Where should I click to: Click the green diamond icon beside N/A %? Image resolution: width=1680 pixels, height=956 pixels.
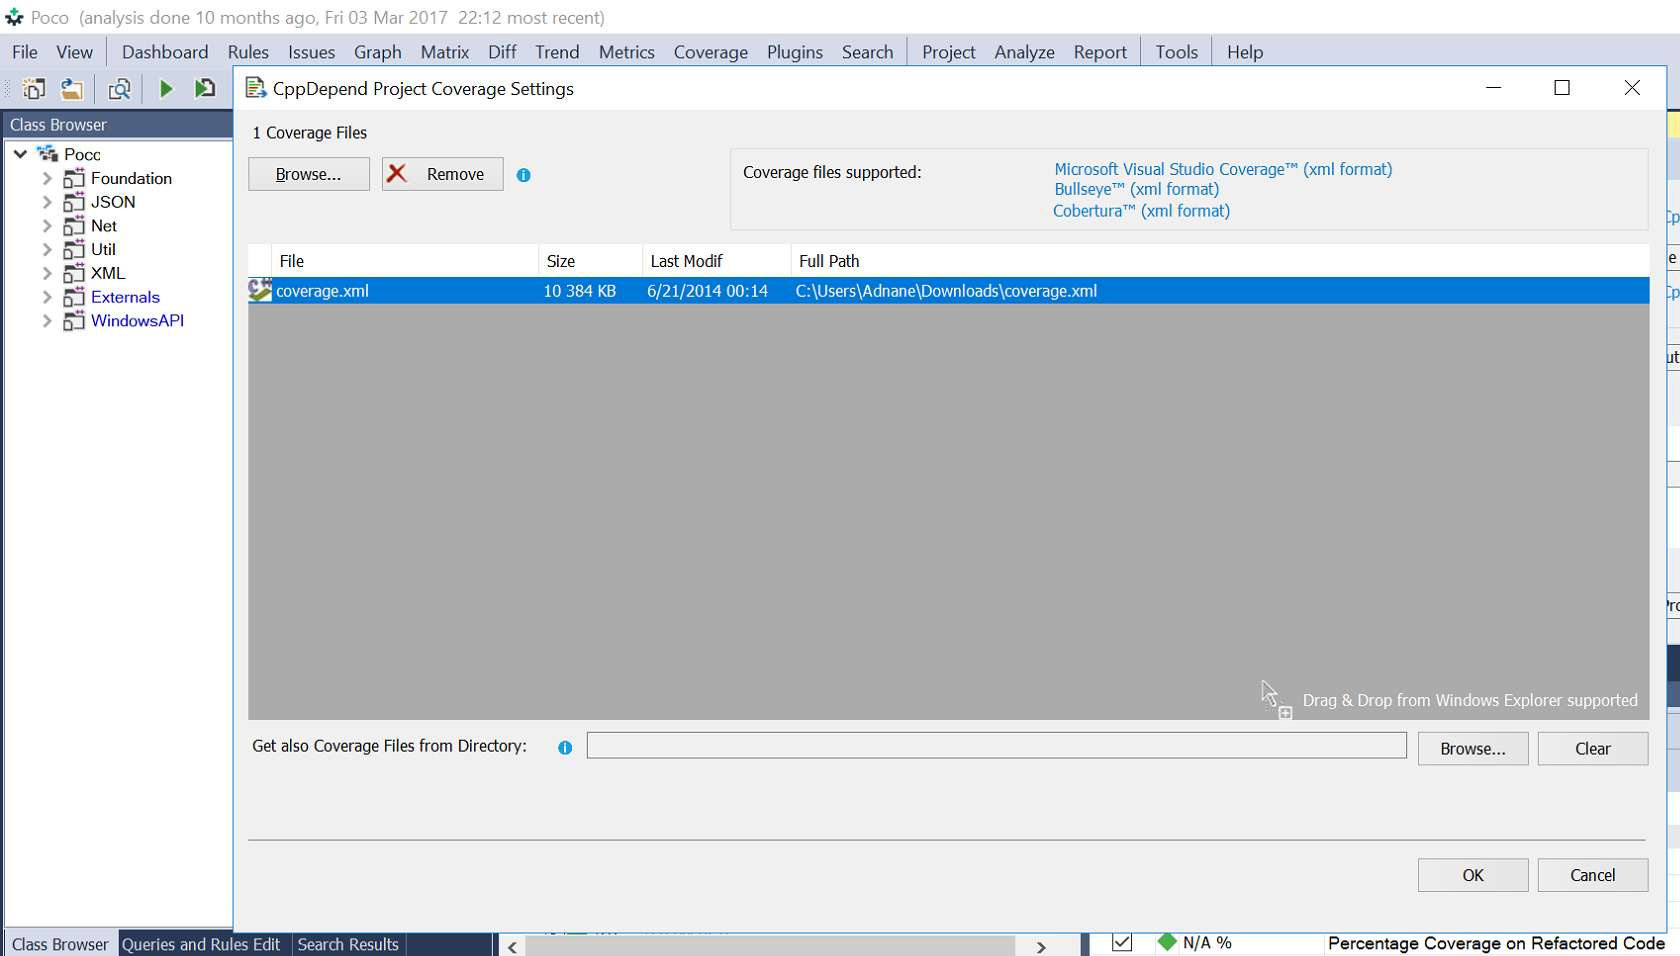pyautogui.click(x=1167, y=942)
